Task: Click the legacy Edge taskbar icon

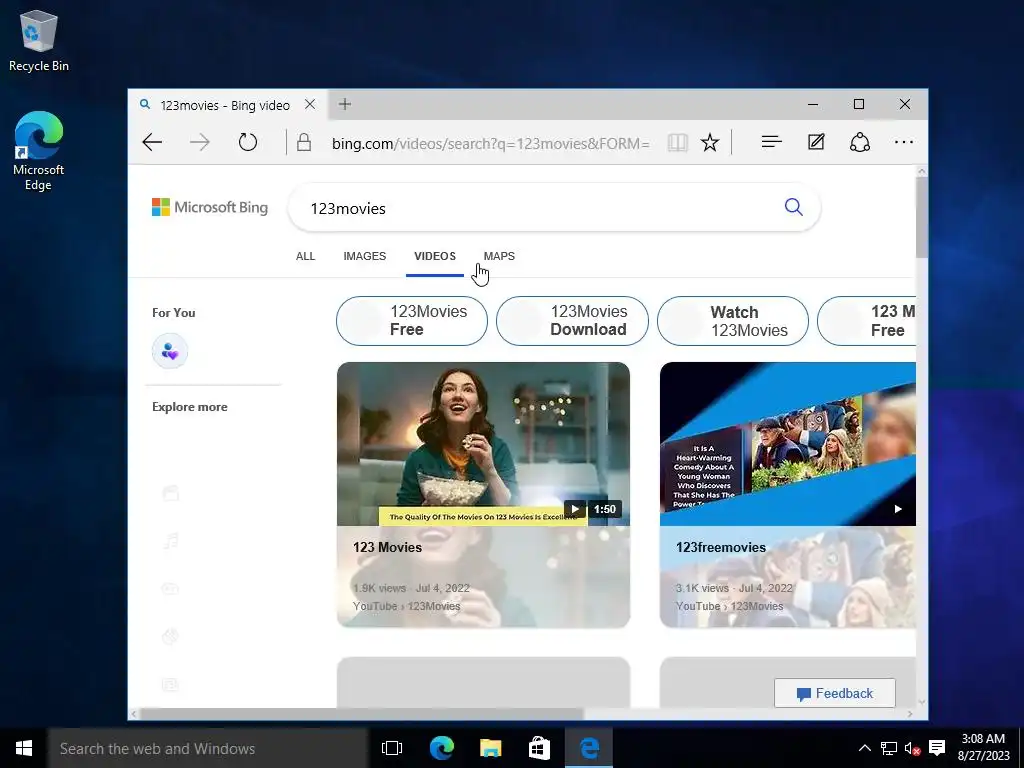Action: click(589, 748)
